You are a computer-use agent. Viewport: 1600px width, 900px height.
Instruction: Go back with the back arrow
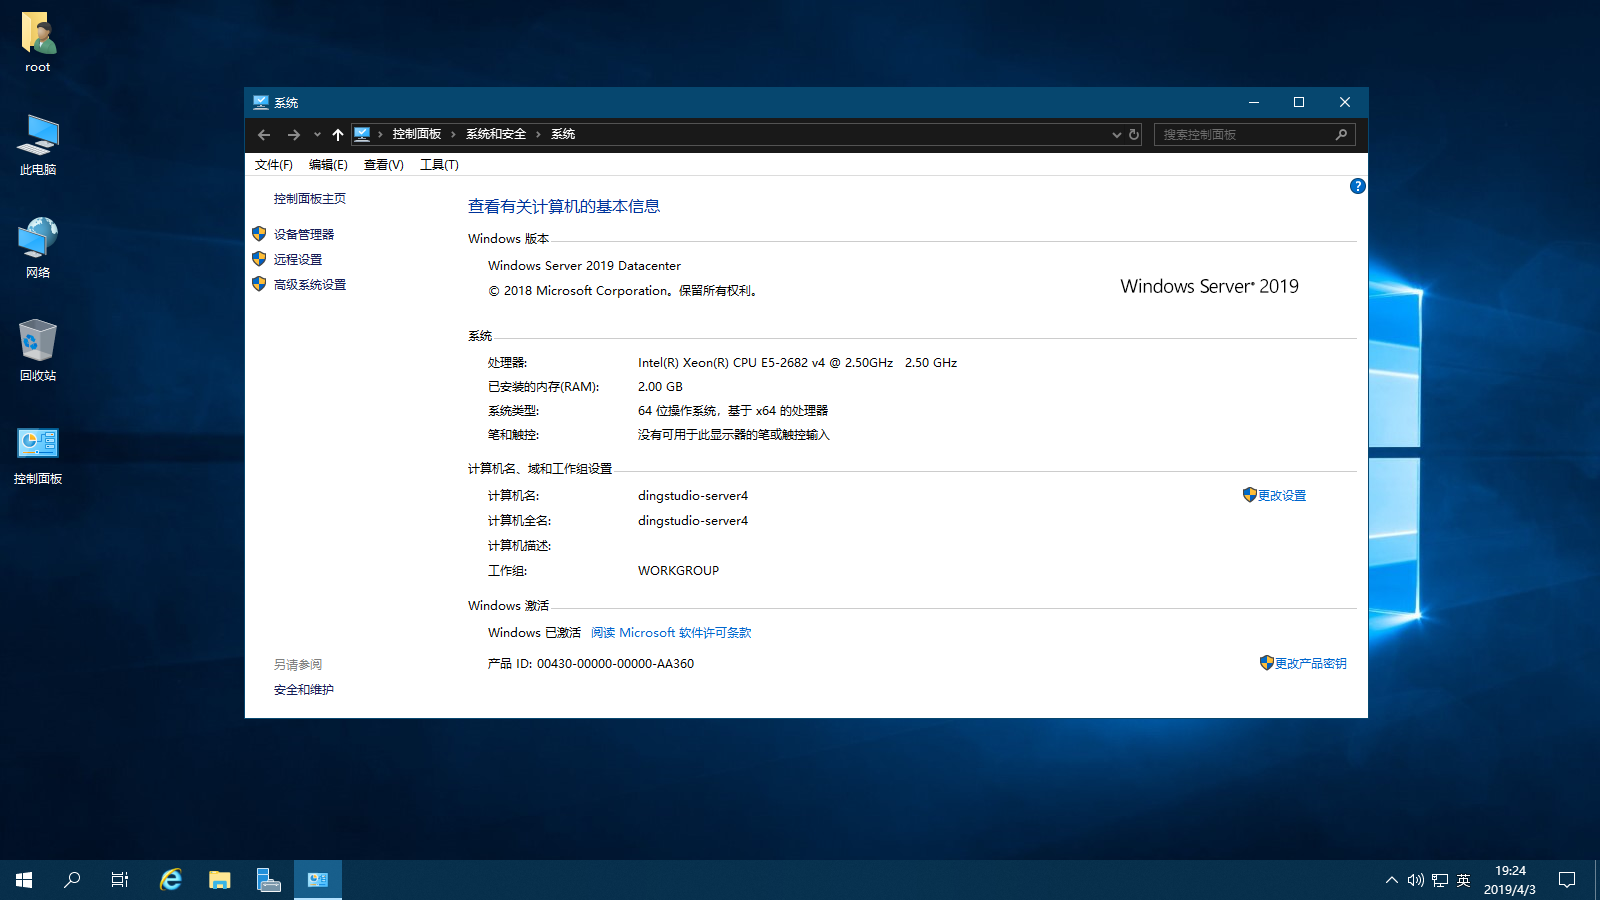tap(264, 134)
